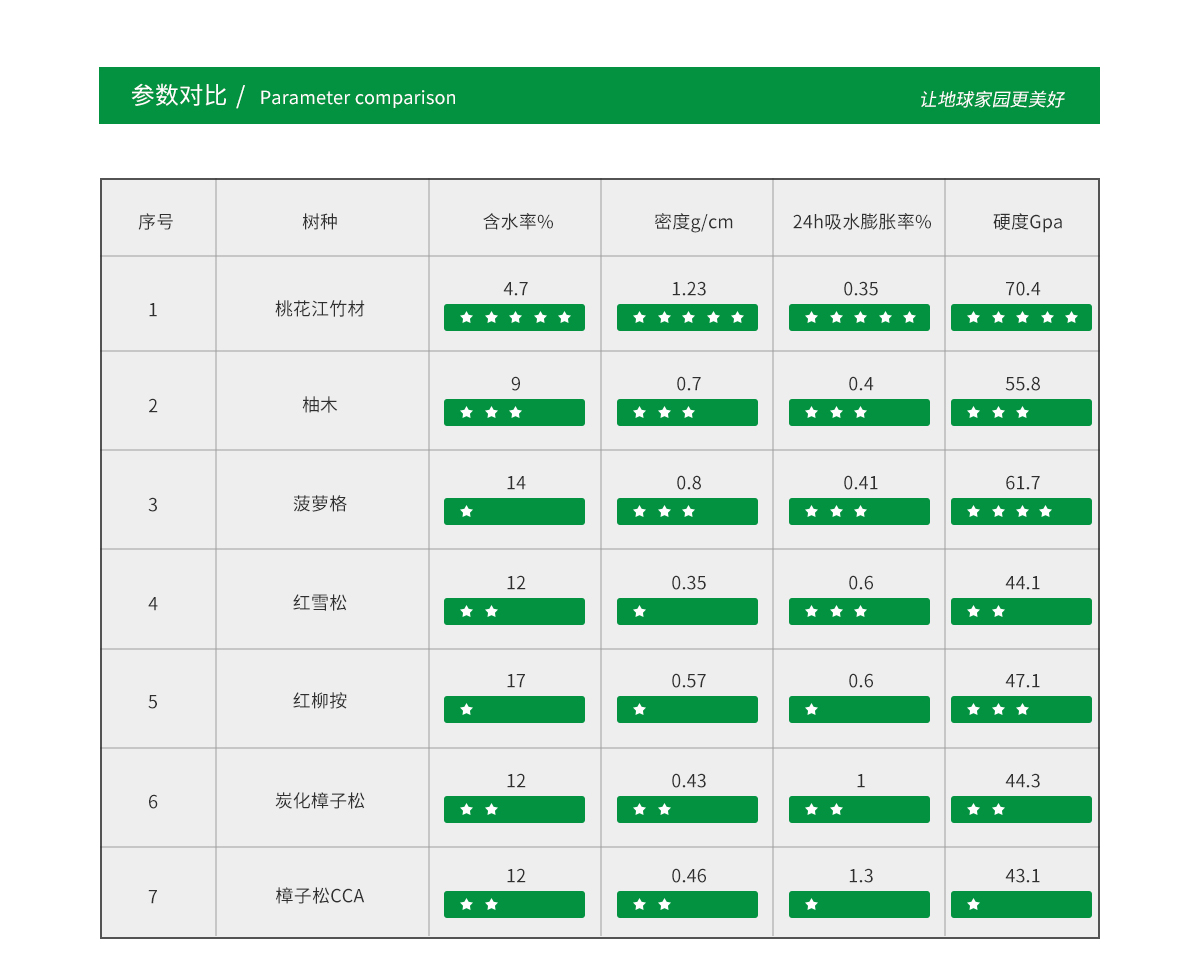
Task: Click the three-star rating for 柚木 密度
Action: (687, 412)
